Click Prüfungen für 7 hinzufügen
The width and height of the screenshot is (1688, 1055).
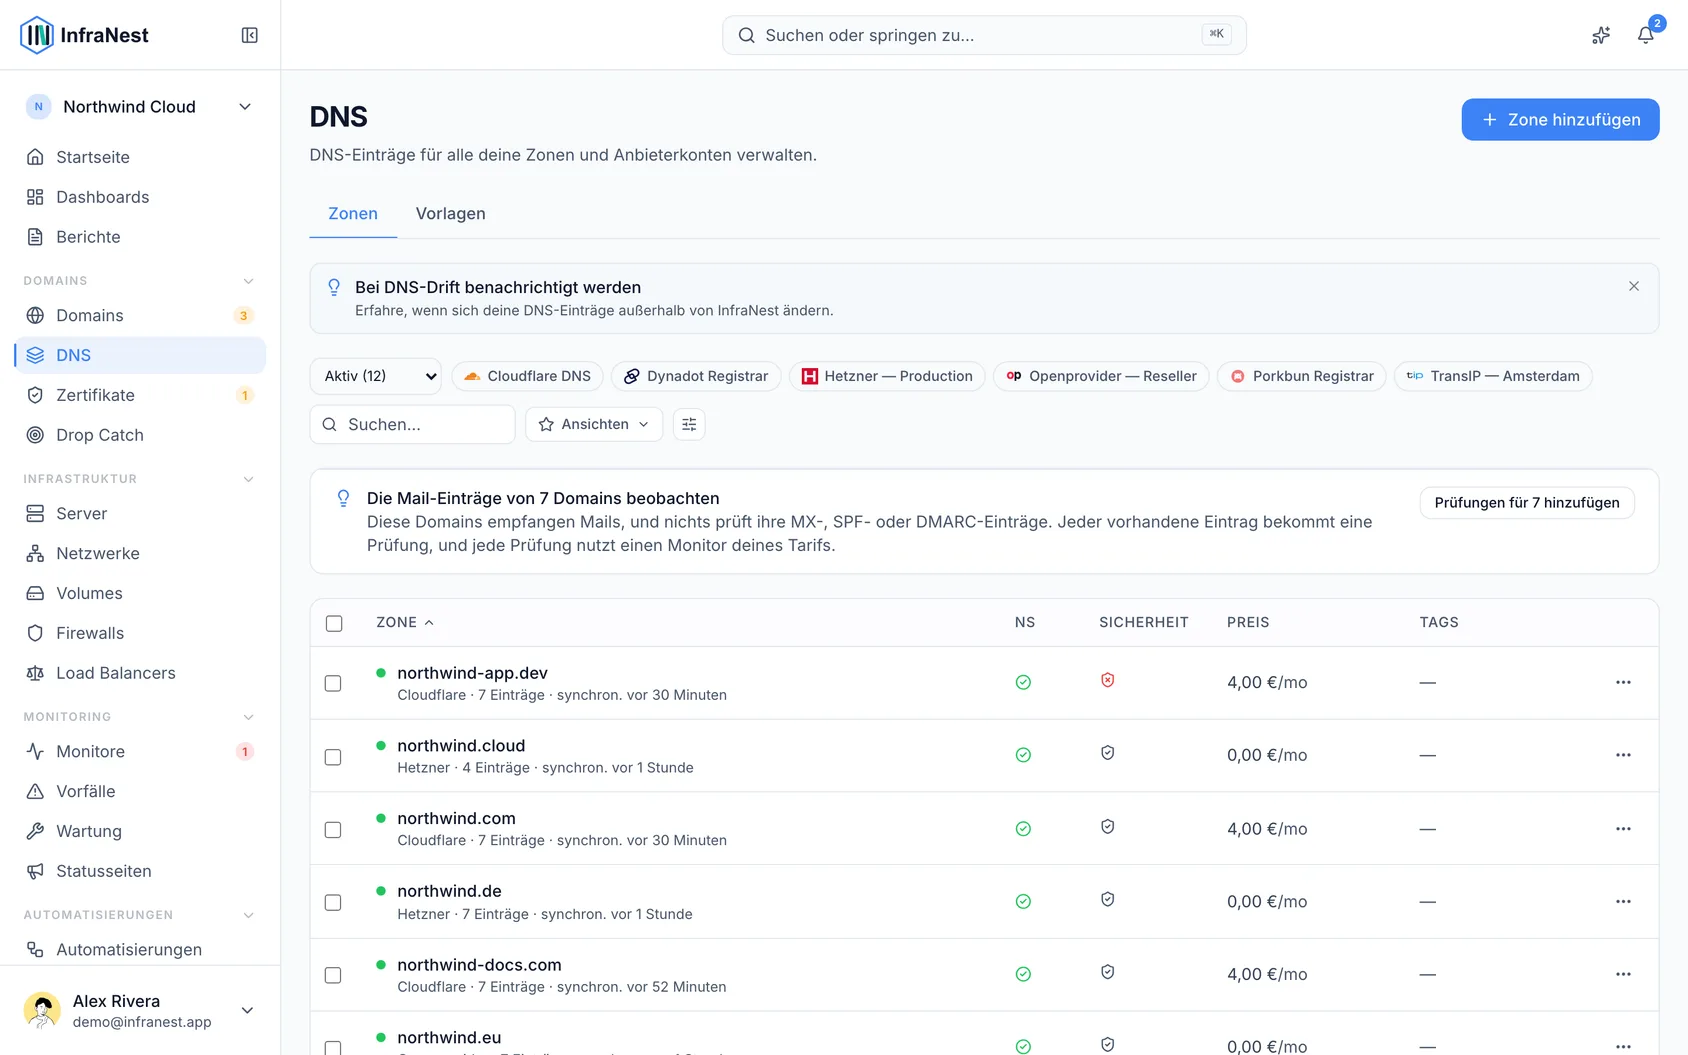click(1527, 503)
